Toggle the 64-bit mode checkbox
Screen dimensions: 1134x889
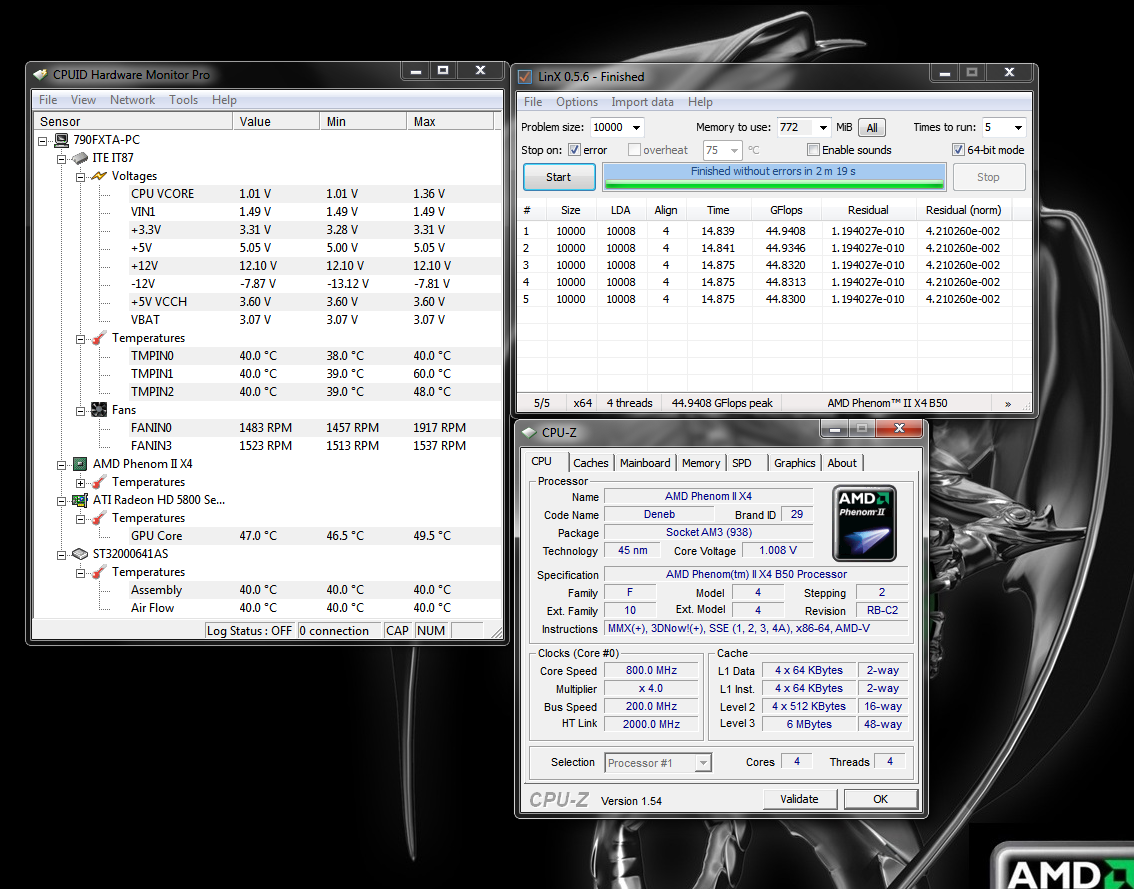958,150
